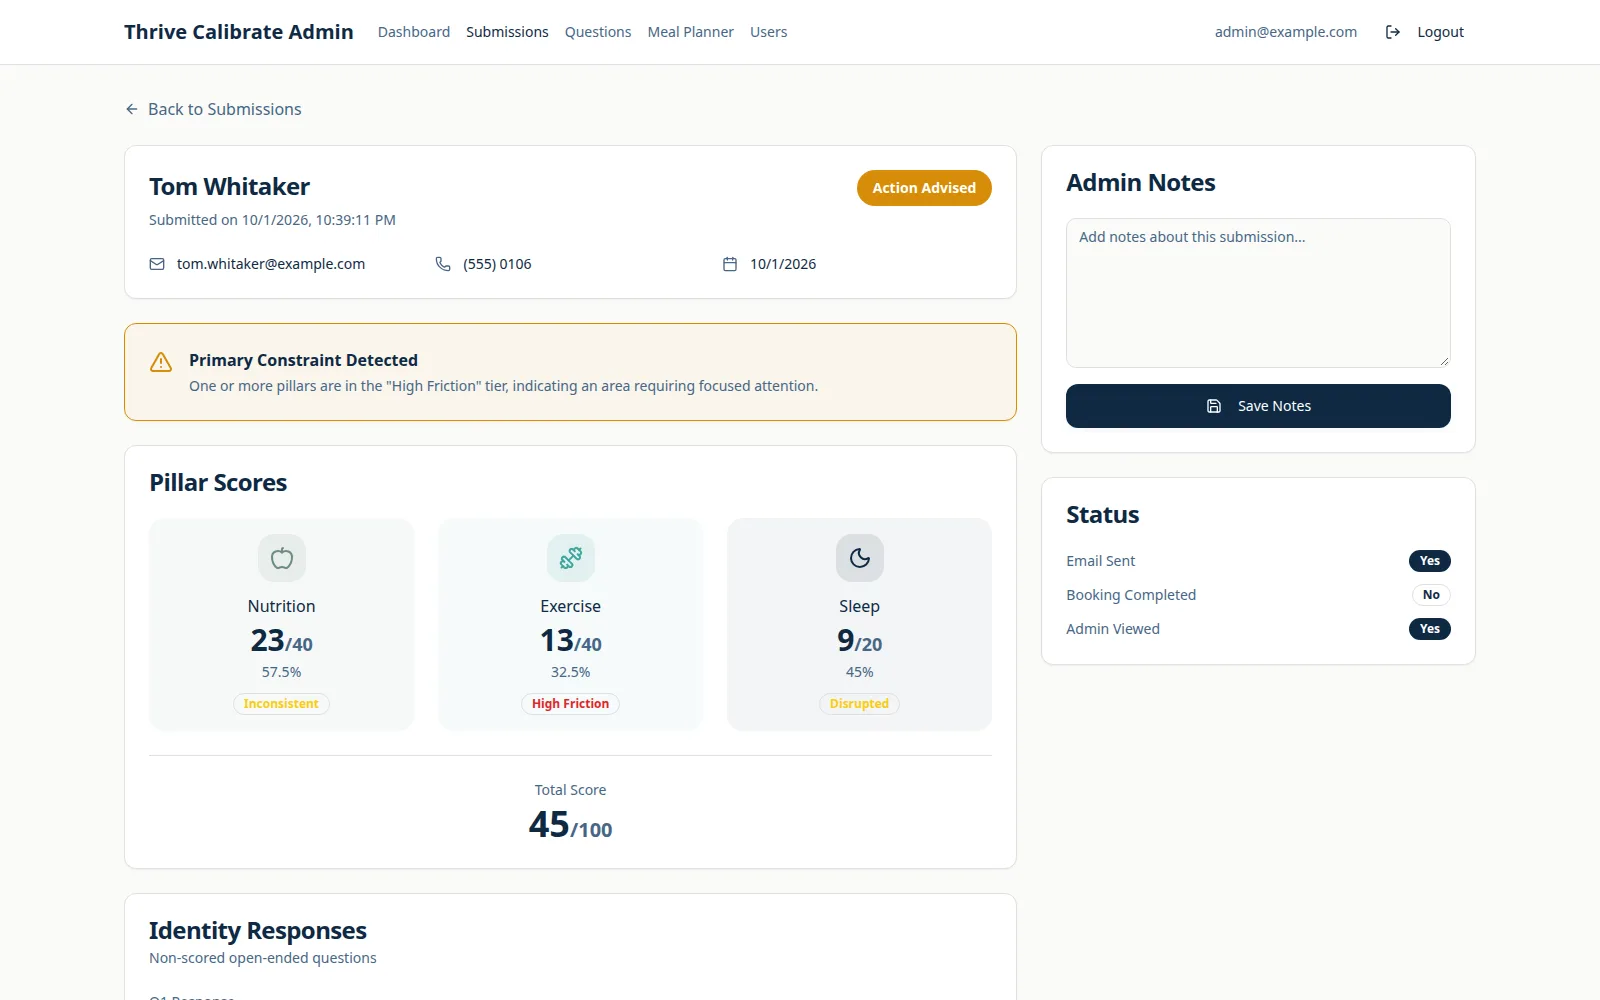Click the Nutrition score 23/40
This screenshot has height=1000, width=1600.
[x=281, y=640]
